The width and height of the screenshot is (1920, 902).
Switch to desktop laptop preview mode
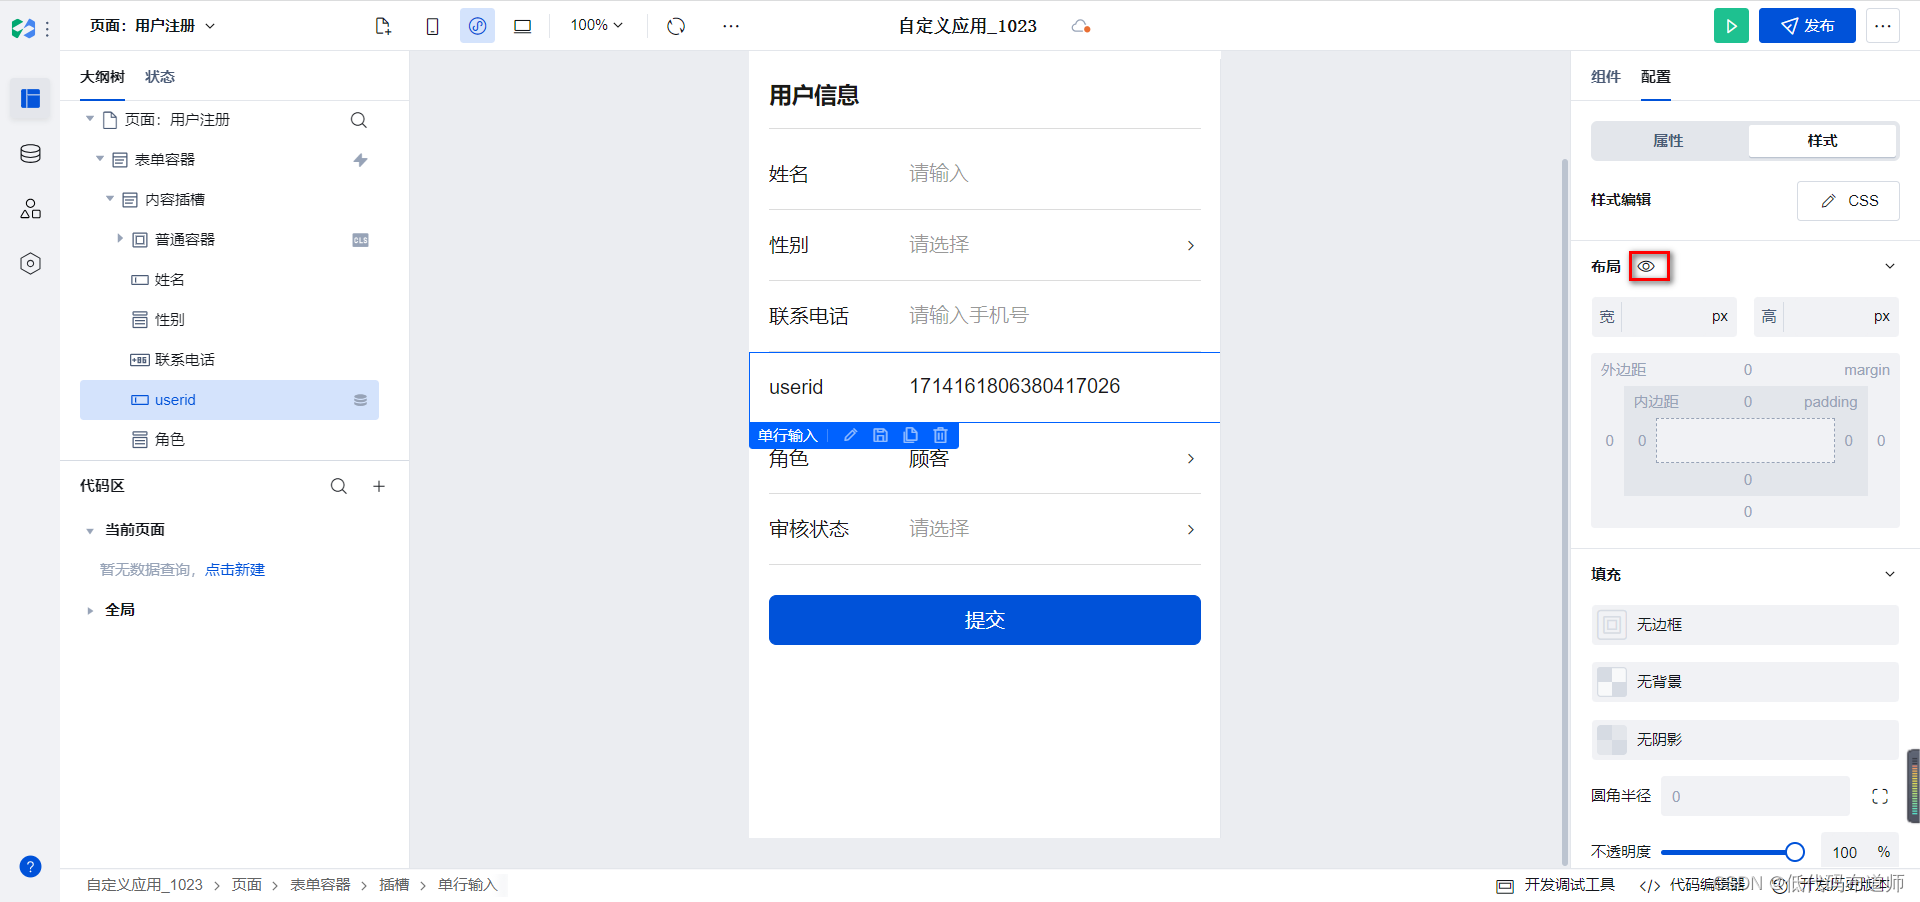pos(522,26)
